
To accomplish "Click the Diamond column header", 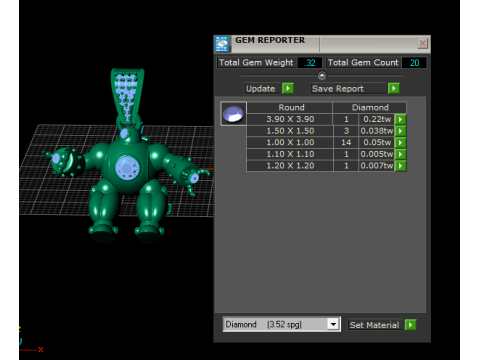I will (370, 108).
